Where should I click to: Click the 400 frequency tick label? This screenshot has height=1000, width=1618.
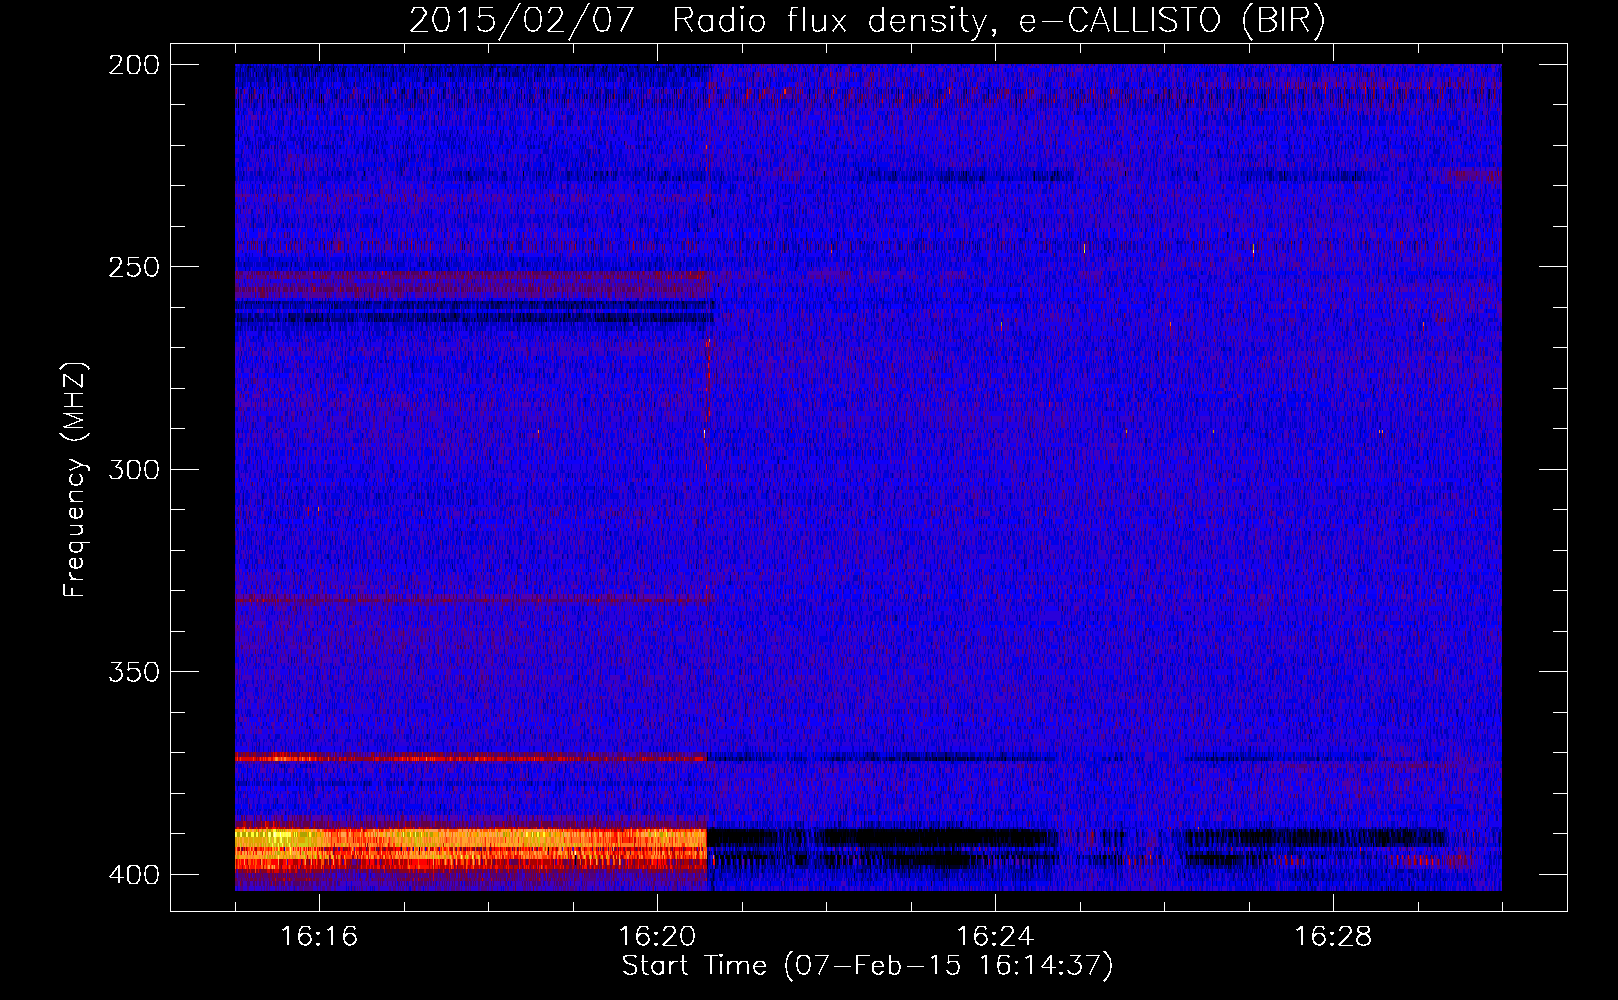tap(134, 875)
